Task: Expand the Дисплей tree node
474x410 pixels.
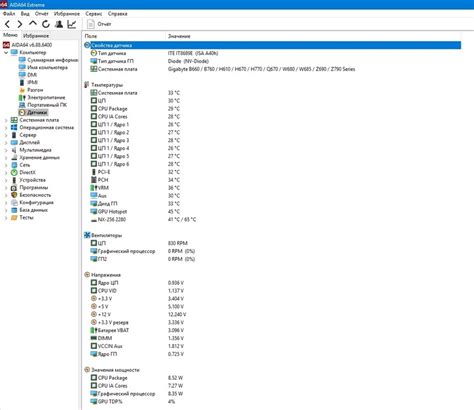Action: click(6, 143)
